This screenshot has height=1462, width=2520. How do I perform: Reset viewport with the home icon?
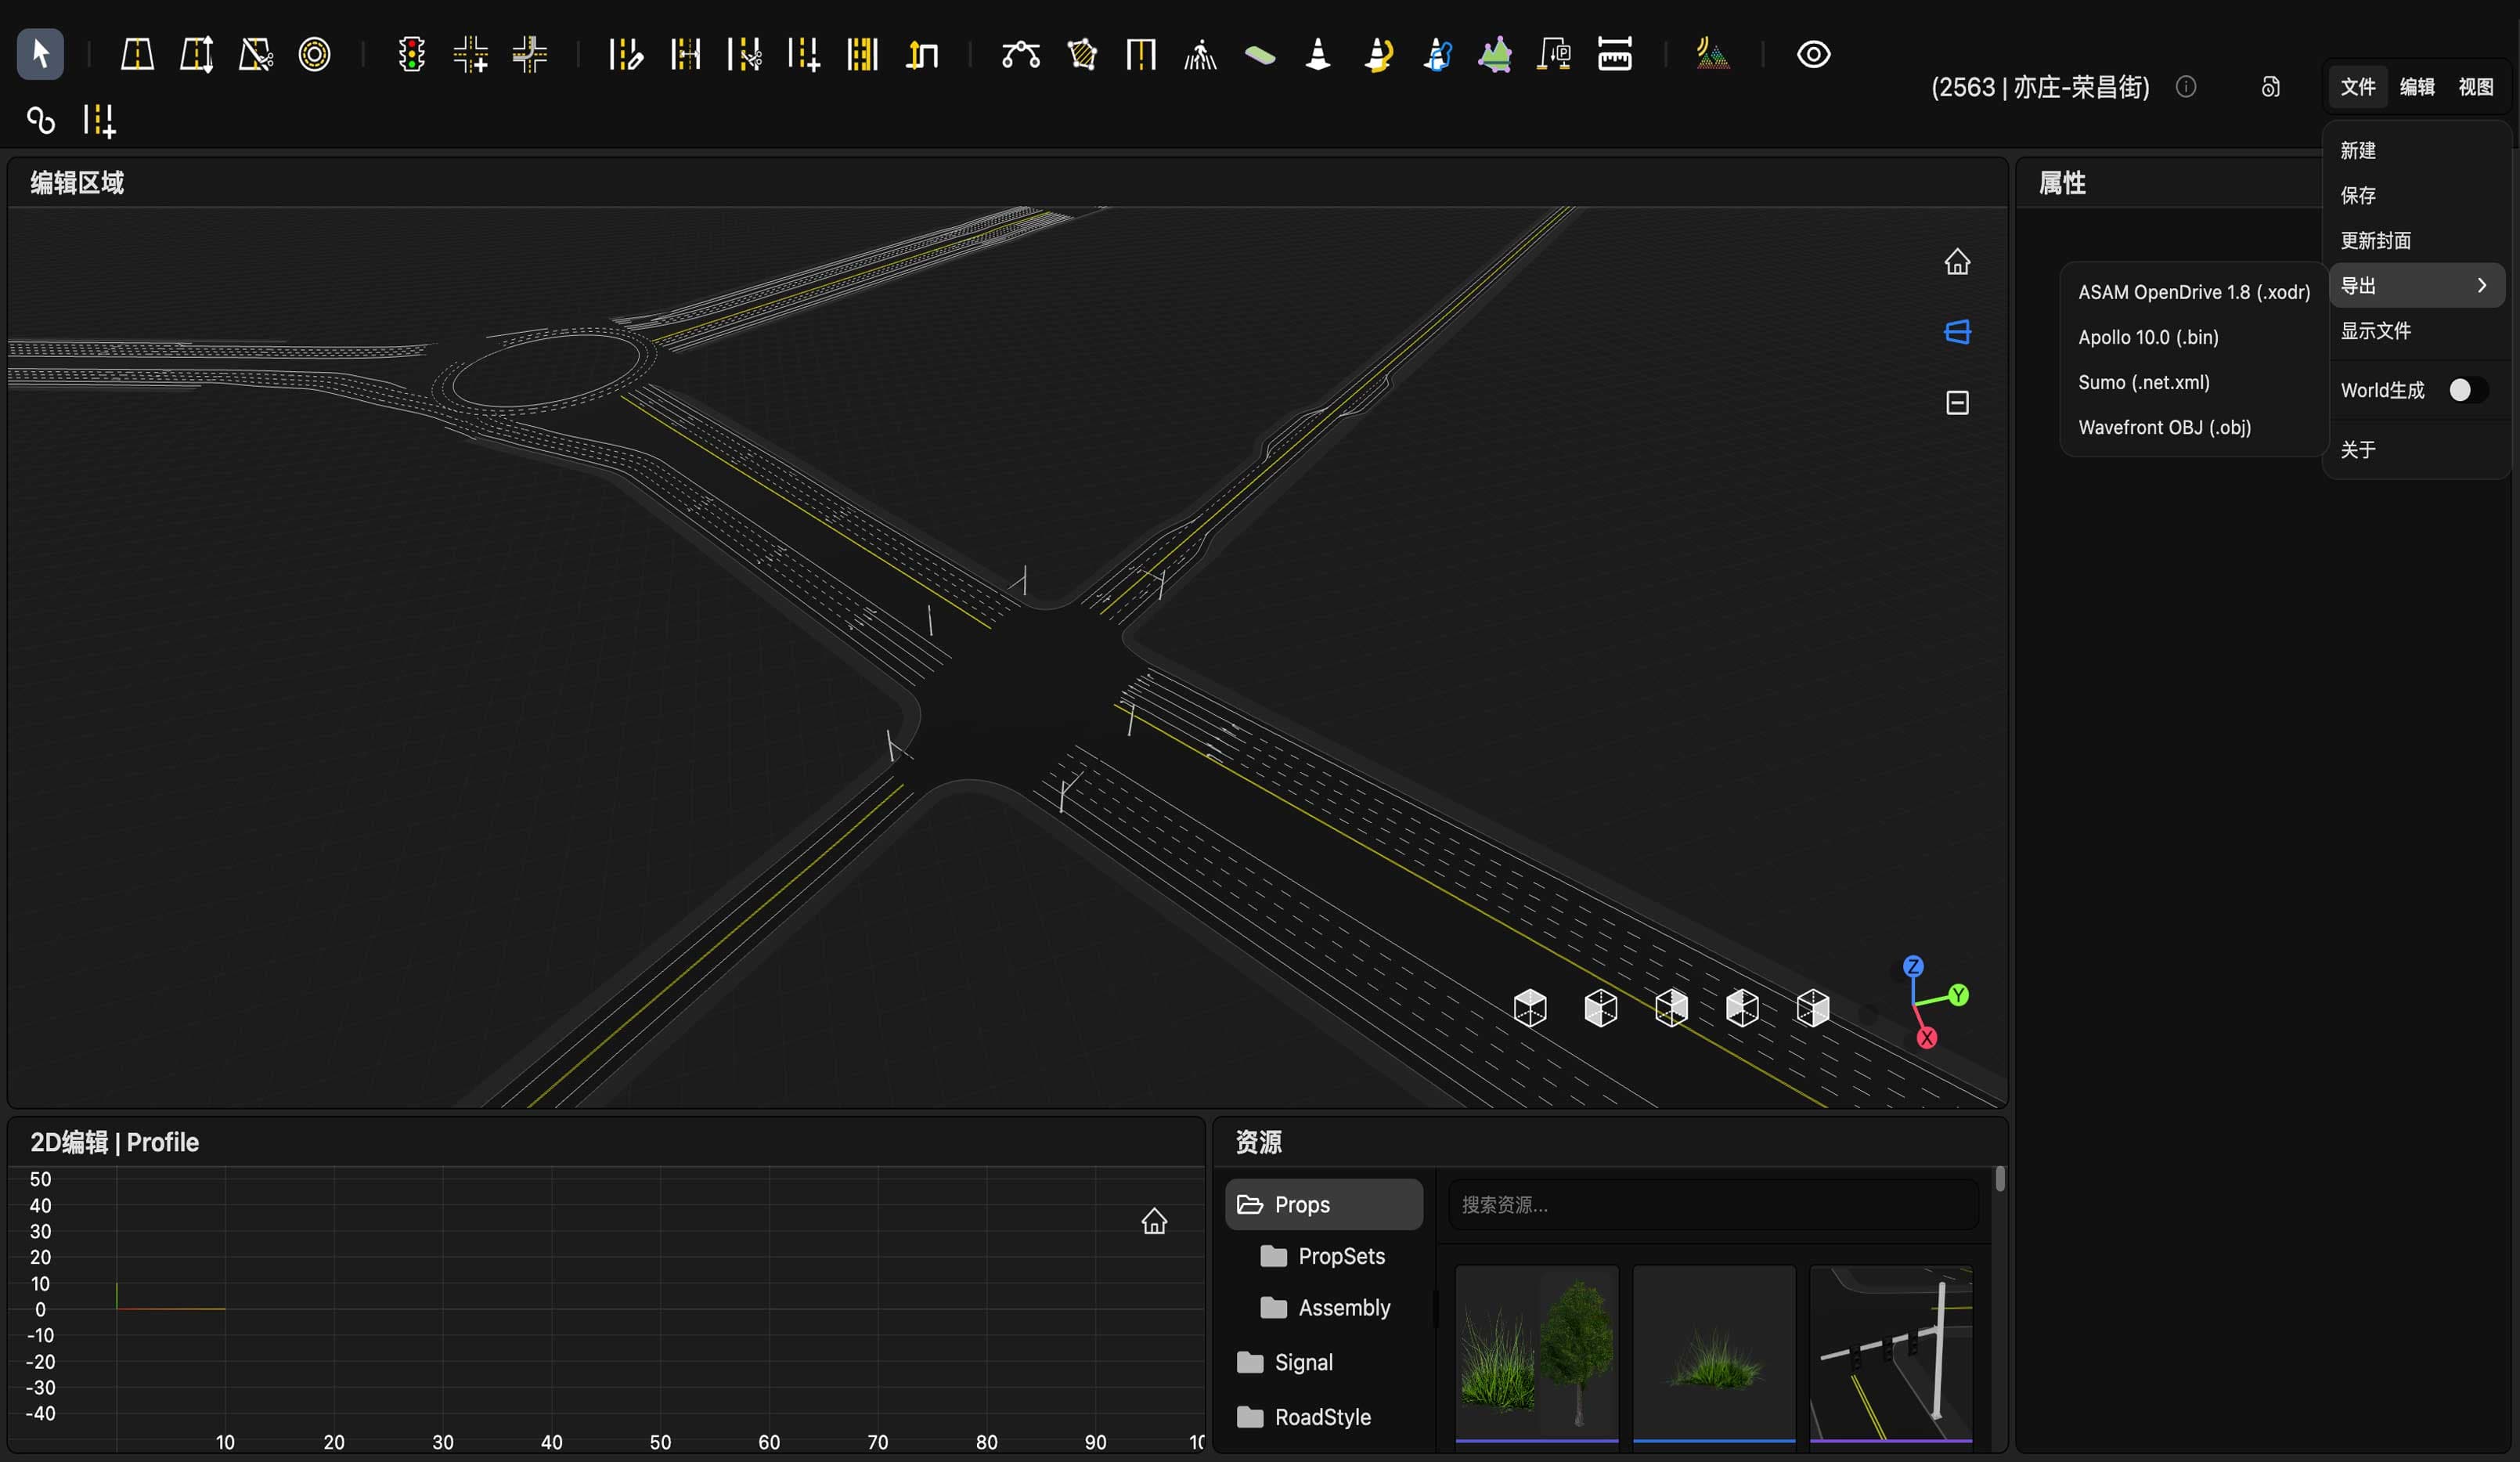pyautogui.click(x=1957, y=262)
